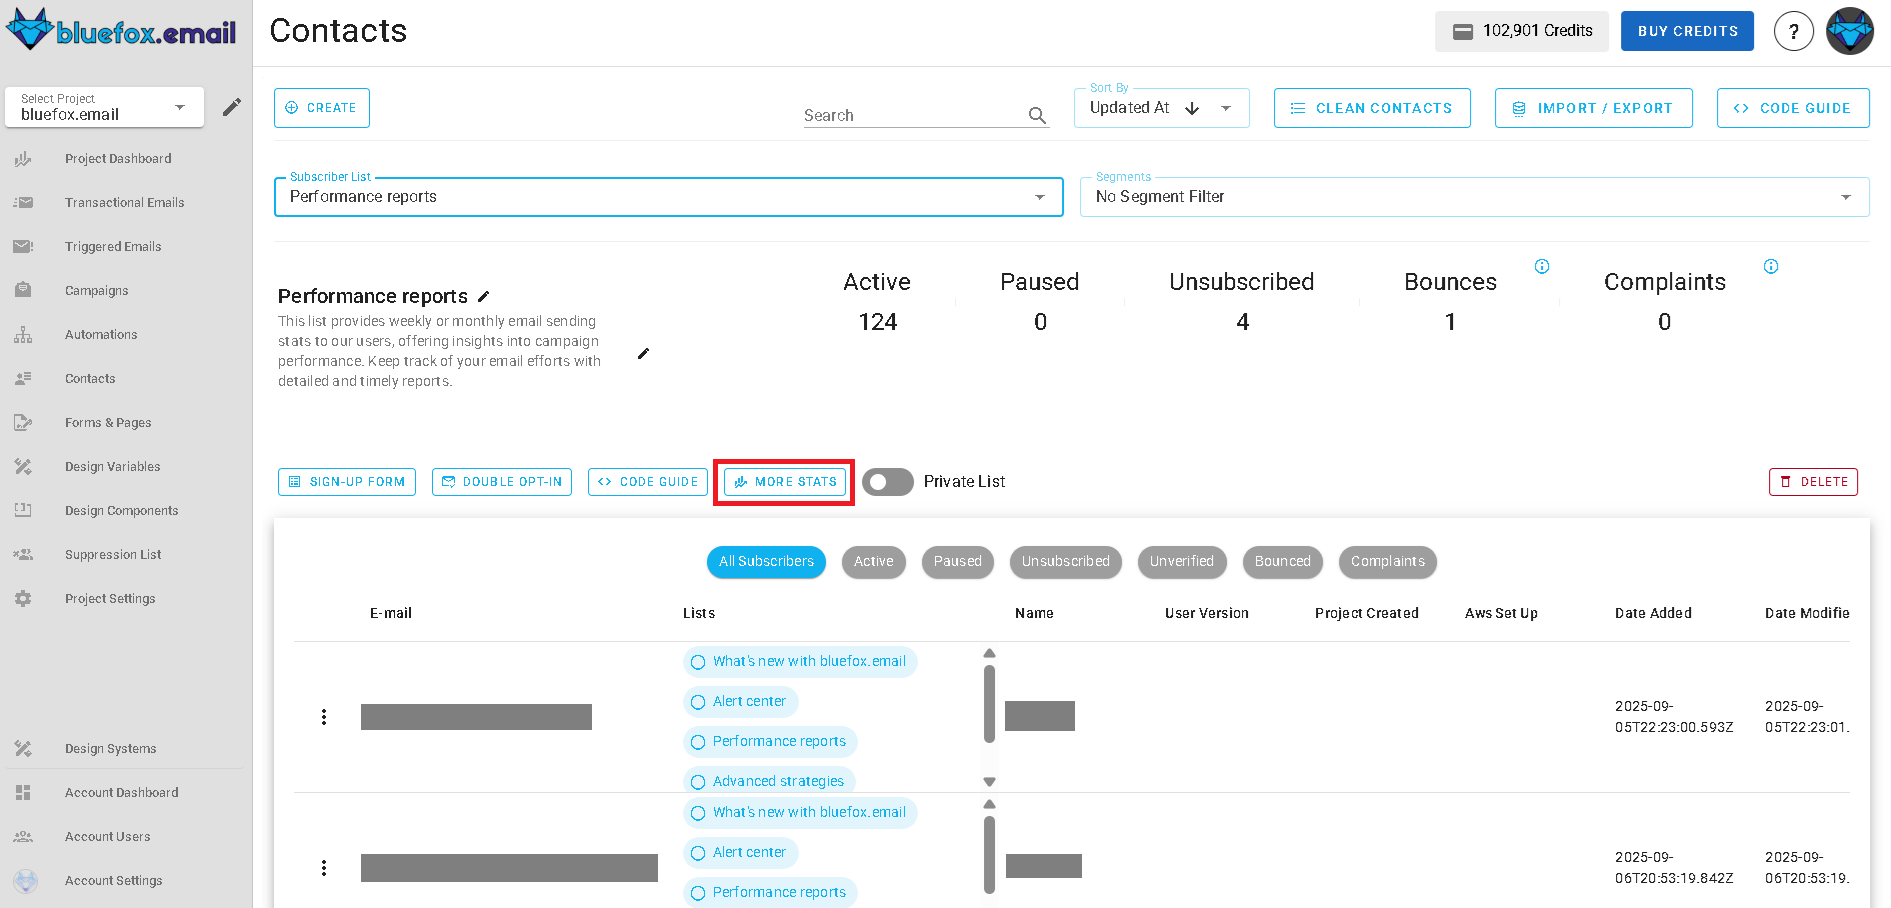Toggle What's new with bluefox.email in first row
This screenshot has width=1891, height=908.
800,662
